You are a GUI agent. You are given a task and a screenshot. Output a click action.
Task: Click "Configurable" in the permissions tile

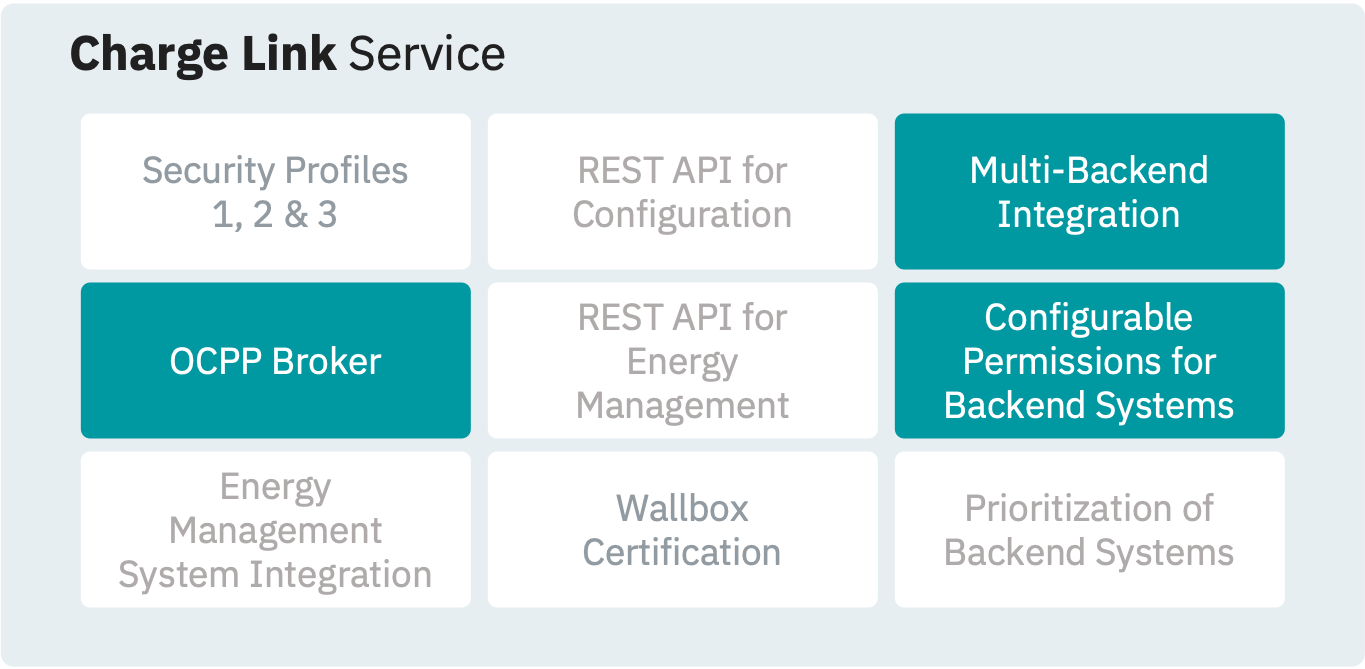click(x=1089, y=318)
